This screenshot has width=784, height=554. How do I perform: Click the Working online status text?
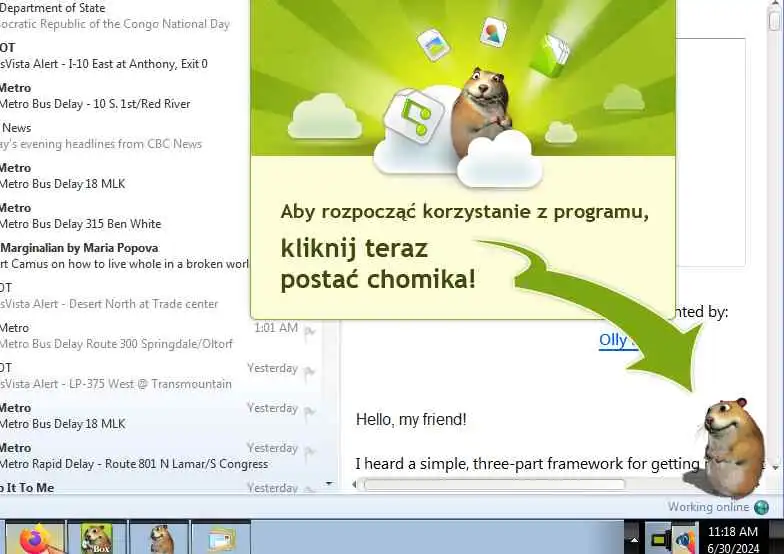(x=708, y=507)
